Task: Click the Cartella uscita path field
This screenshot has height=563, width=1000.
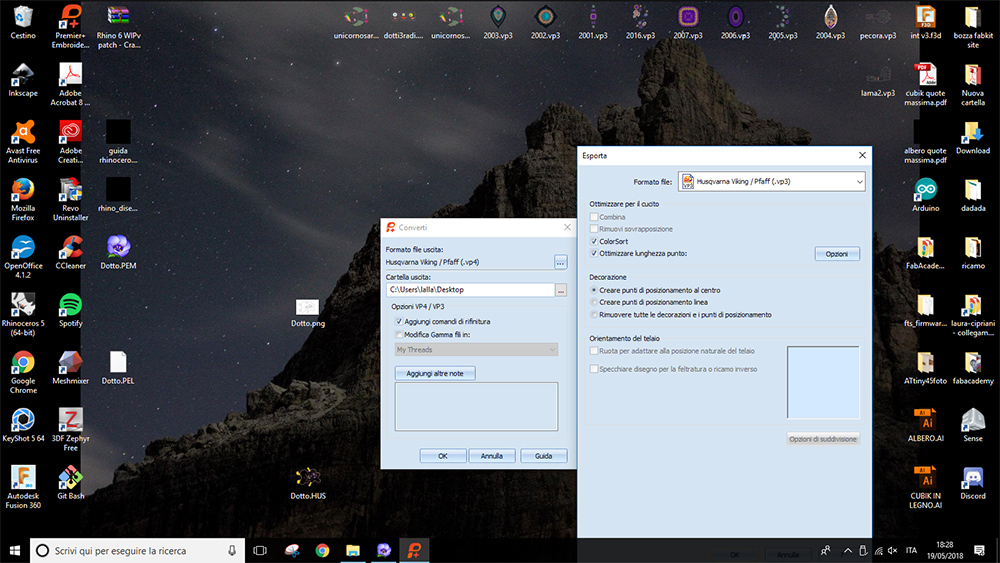Action: [470, 290]
